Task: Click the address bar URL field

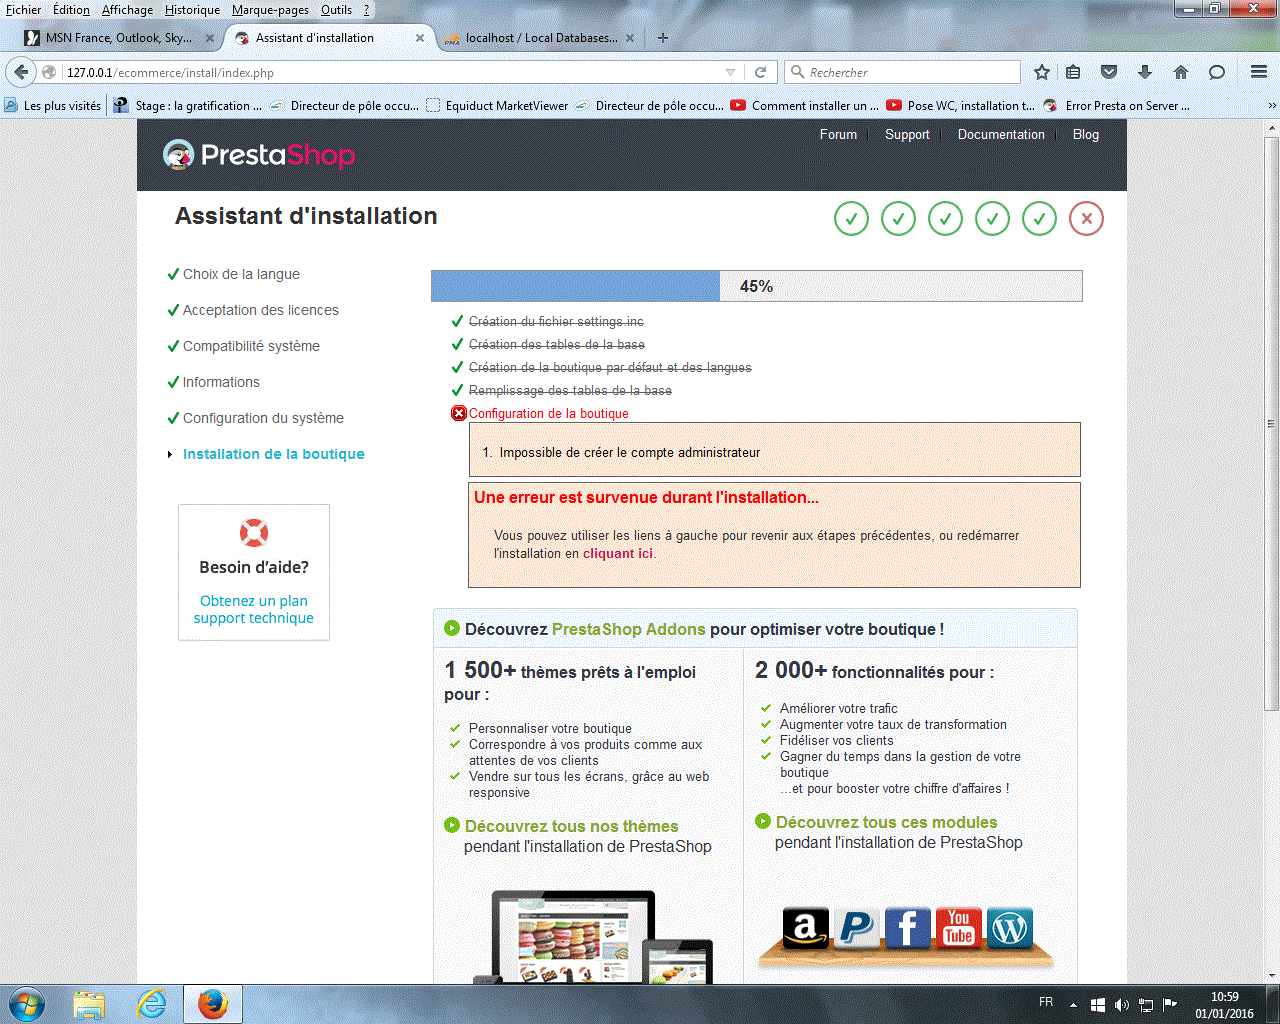Action: pos(391,72)
